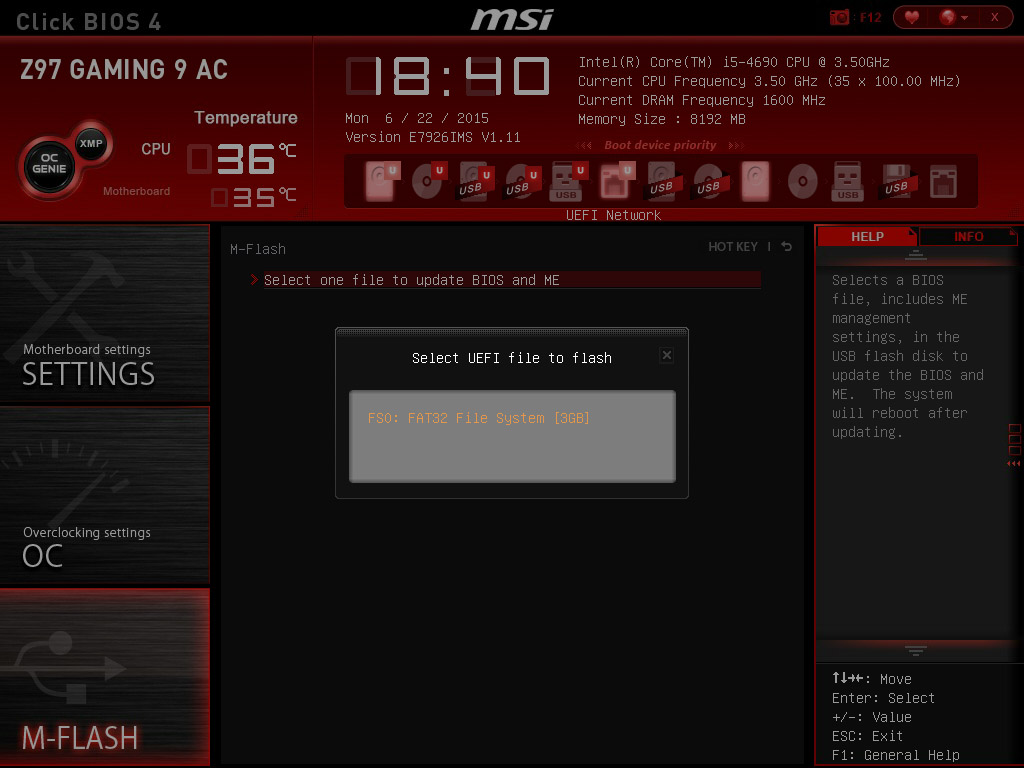Close the Select UEFI file dialog

(666, 355)
